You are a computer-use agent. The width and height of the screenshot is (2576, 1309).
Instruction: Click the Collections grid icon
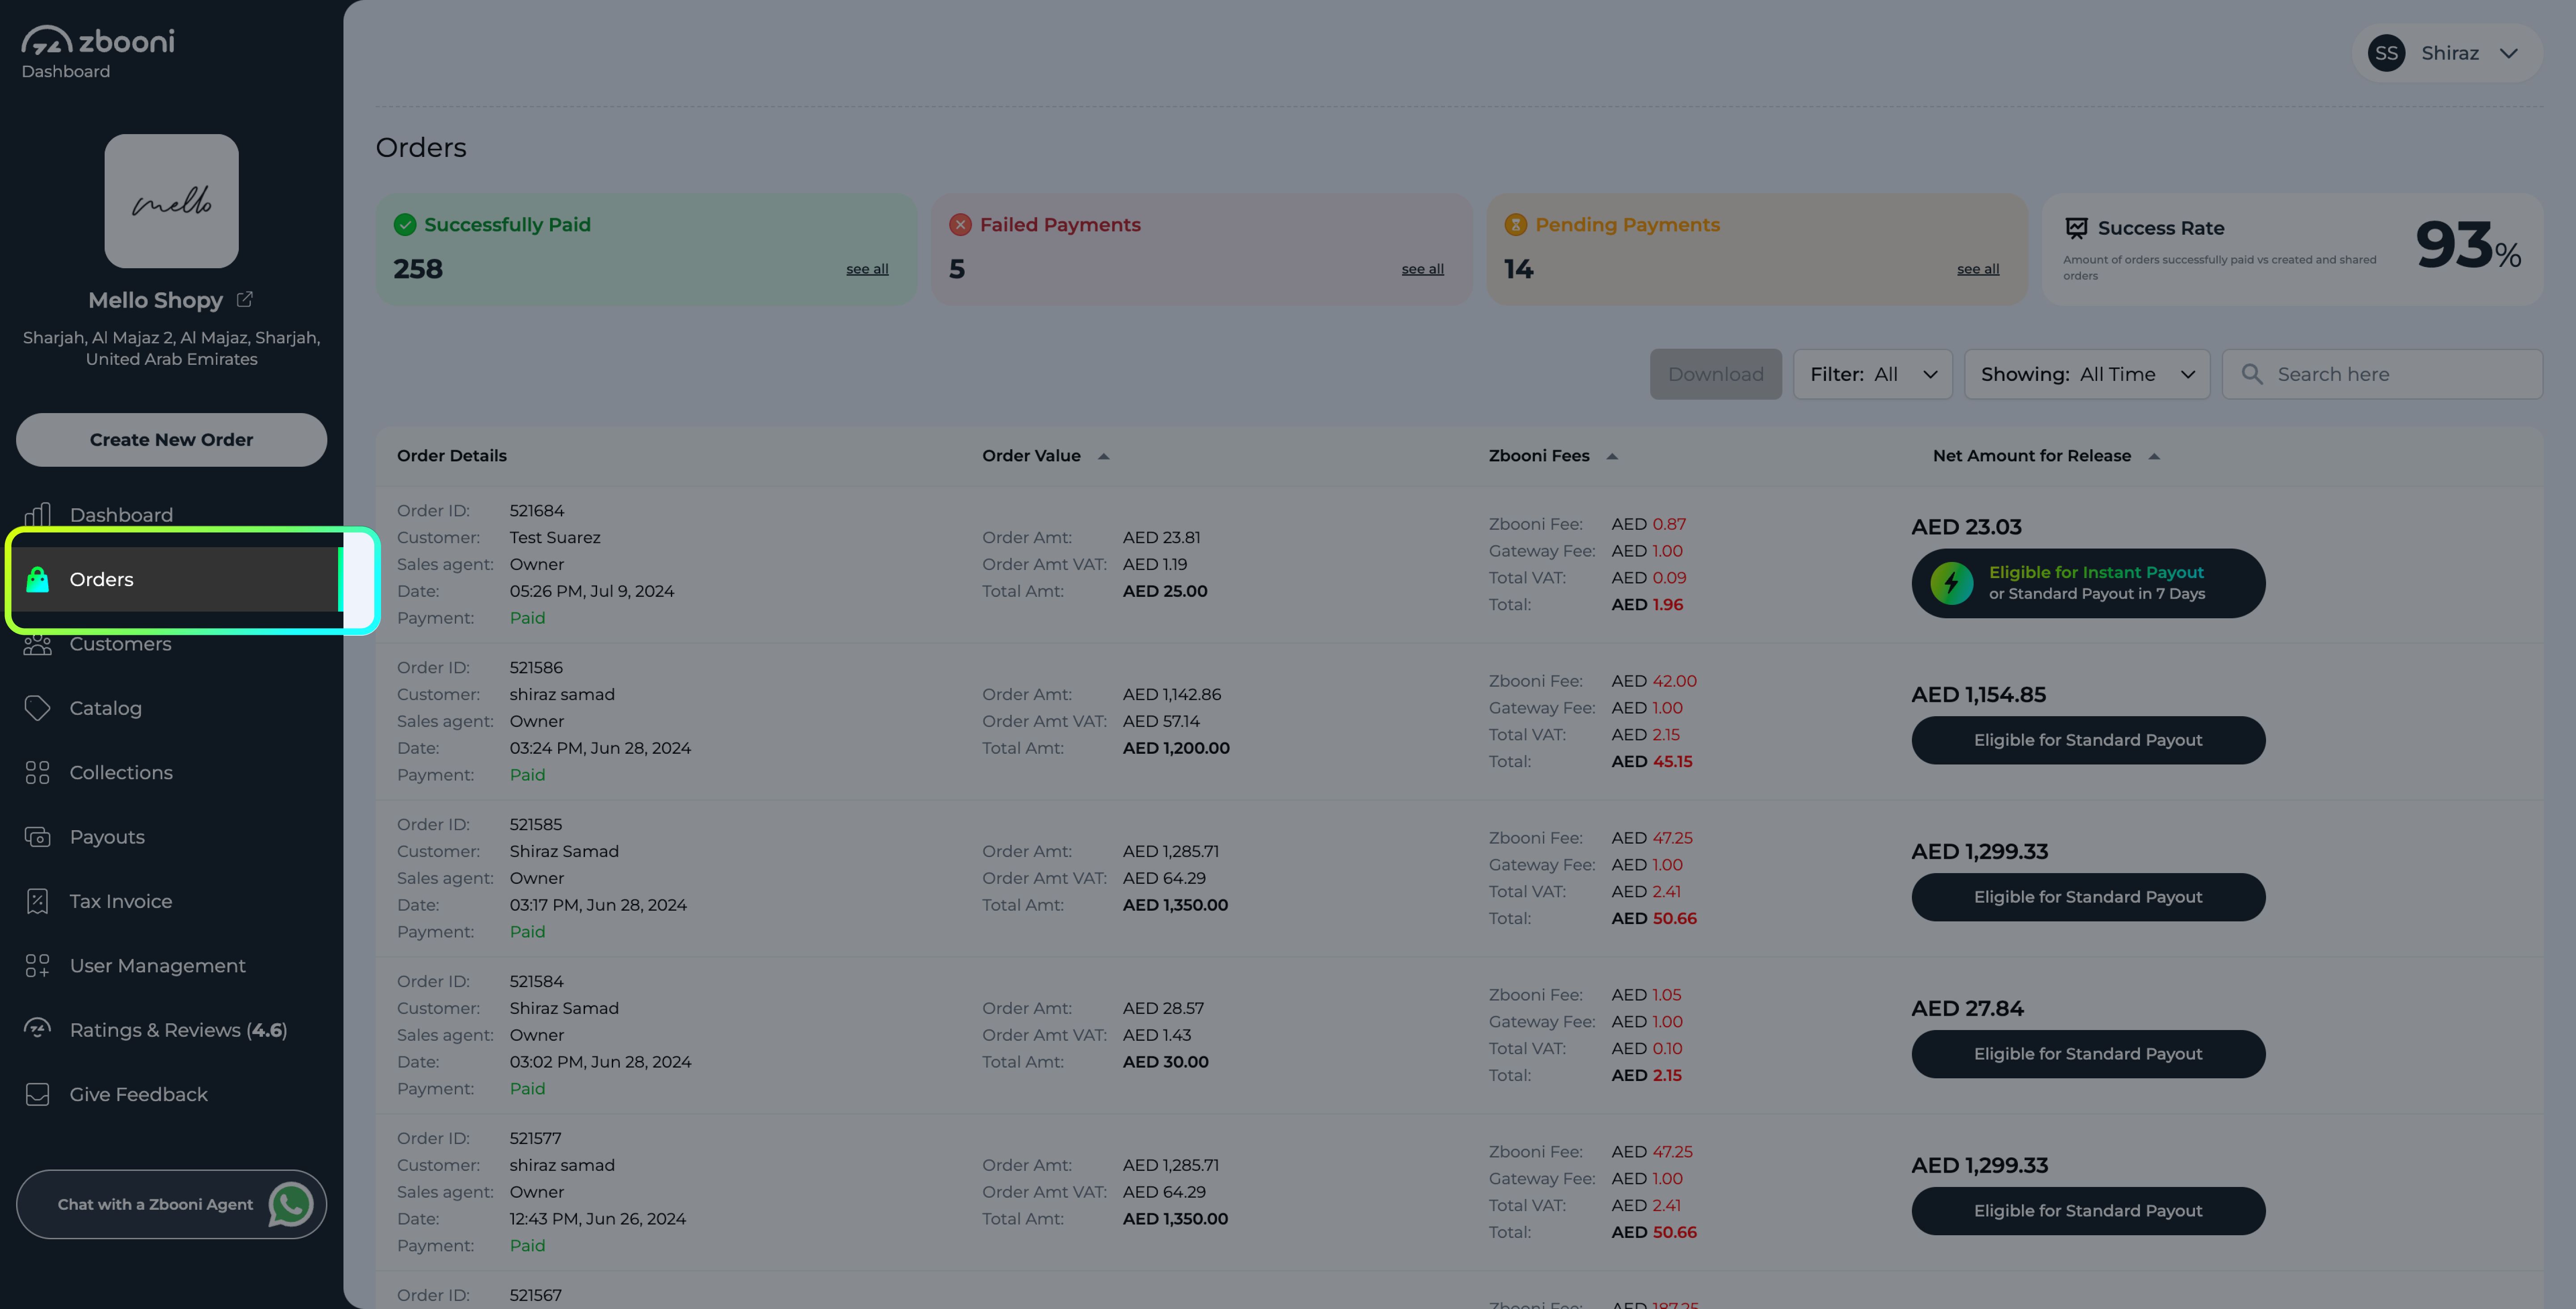tap(37, 772)
